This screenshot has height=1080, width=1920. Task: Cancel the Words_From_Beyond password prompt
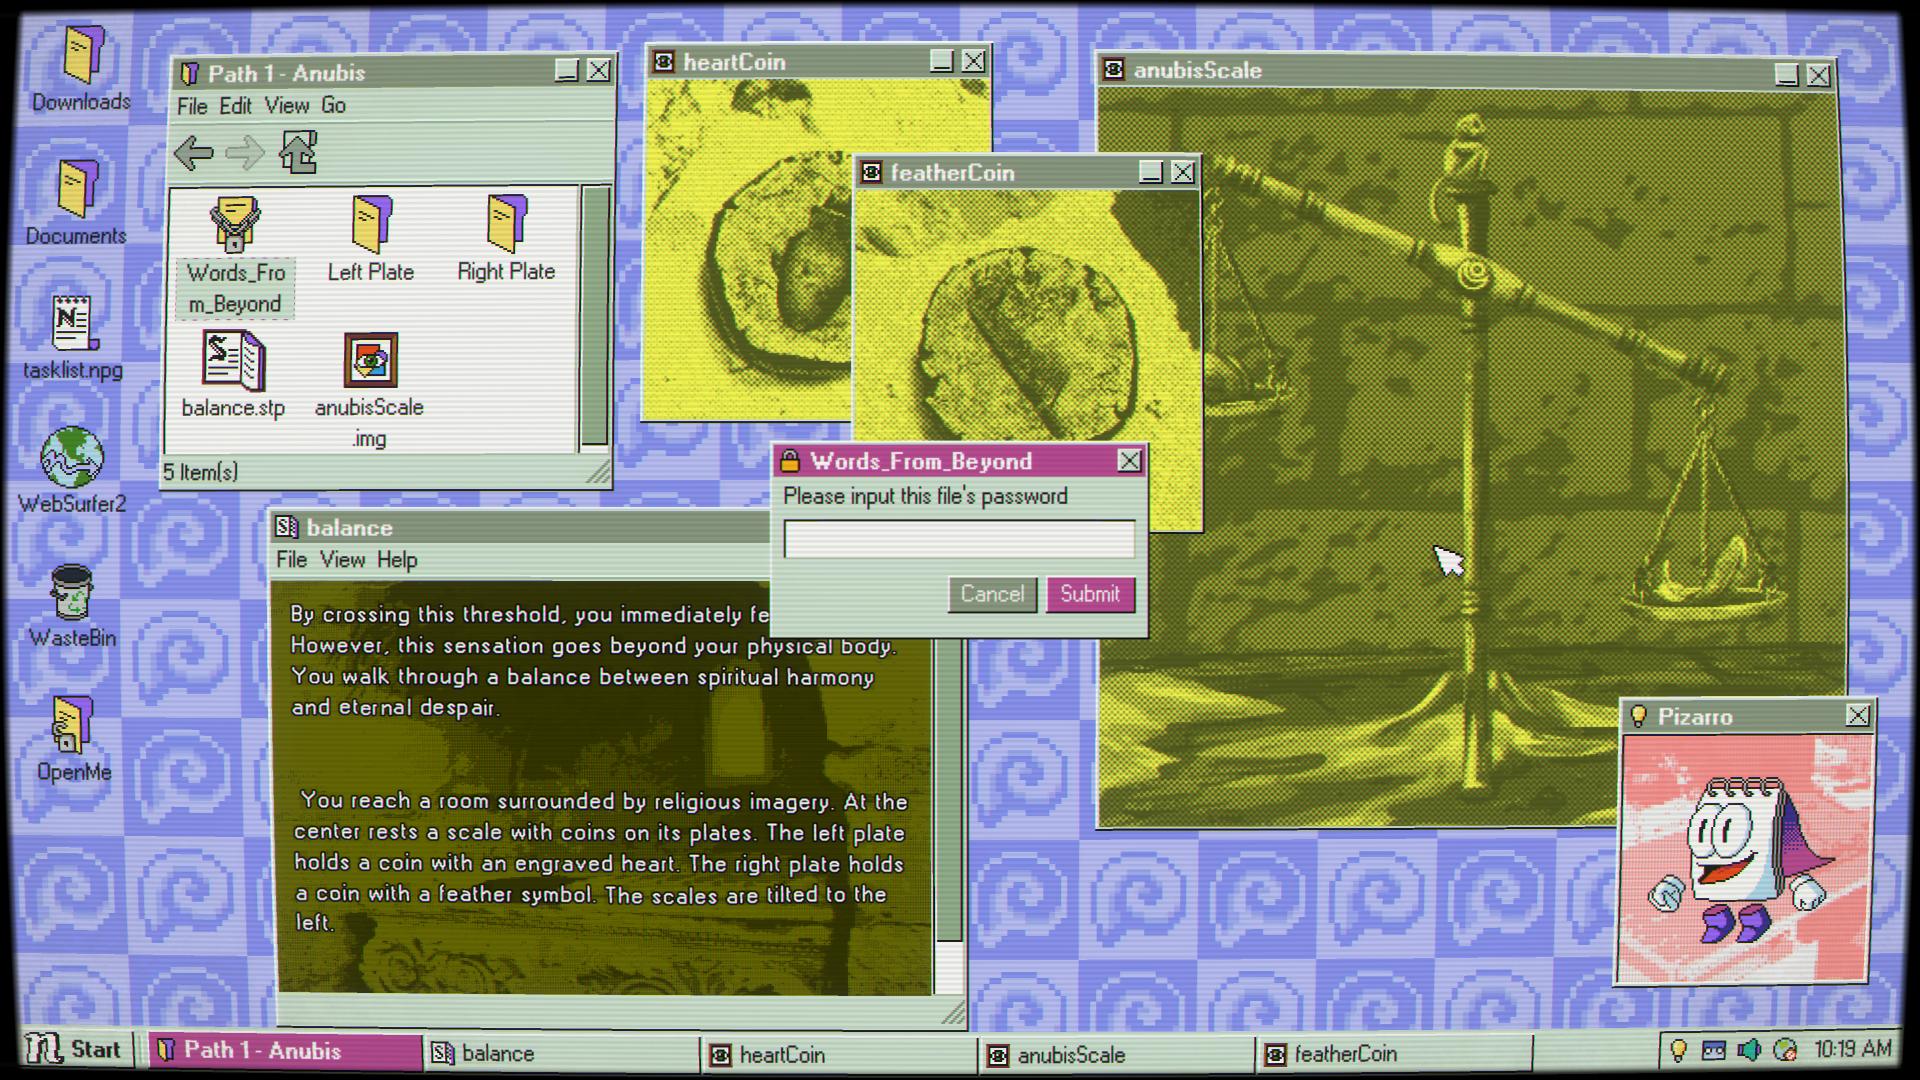(x=991, y=594)
